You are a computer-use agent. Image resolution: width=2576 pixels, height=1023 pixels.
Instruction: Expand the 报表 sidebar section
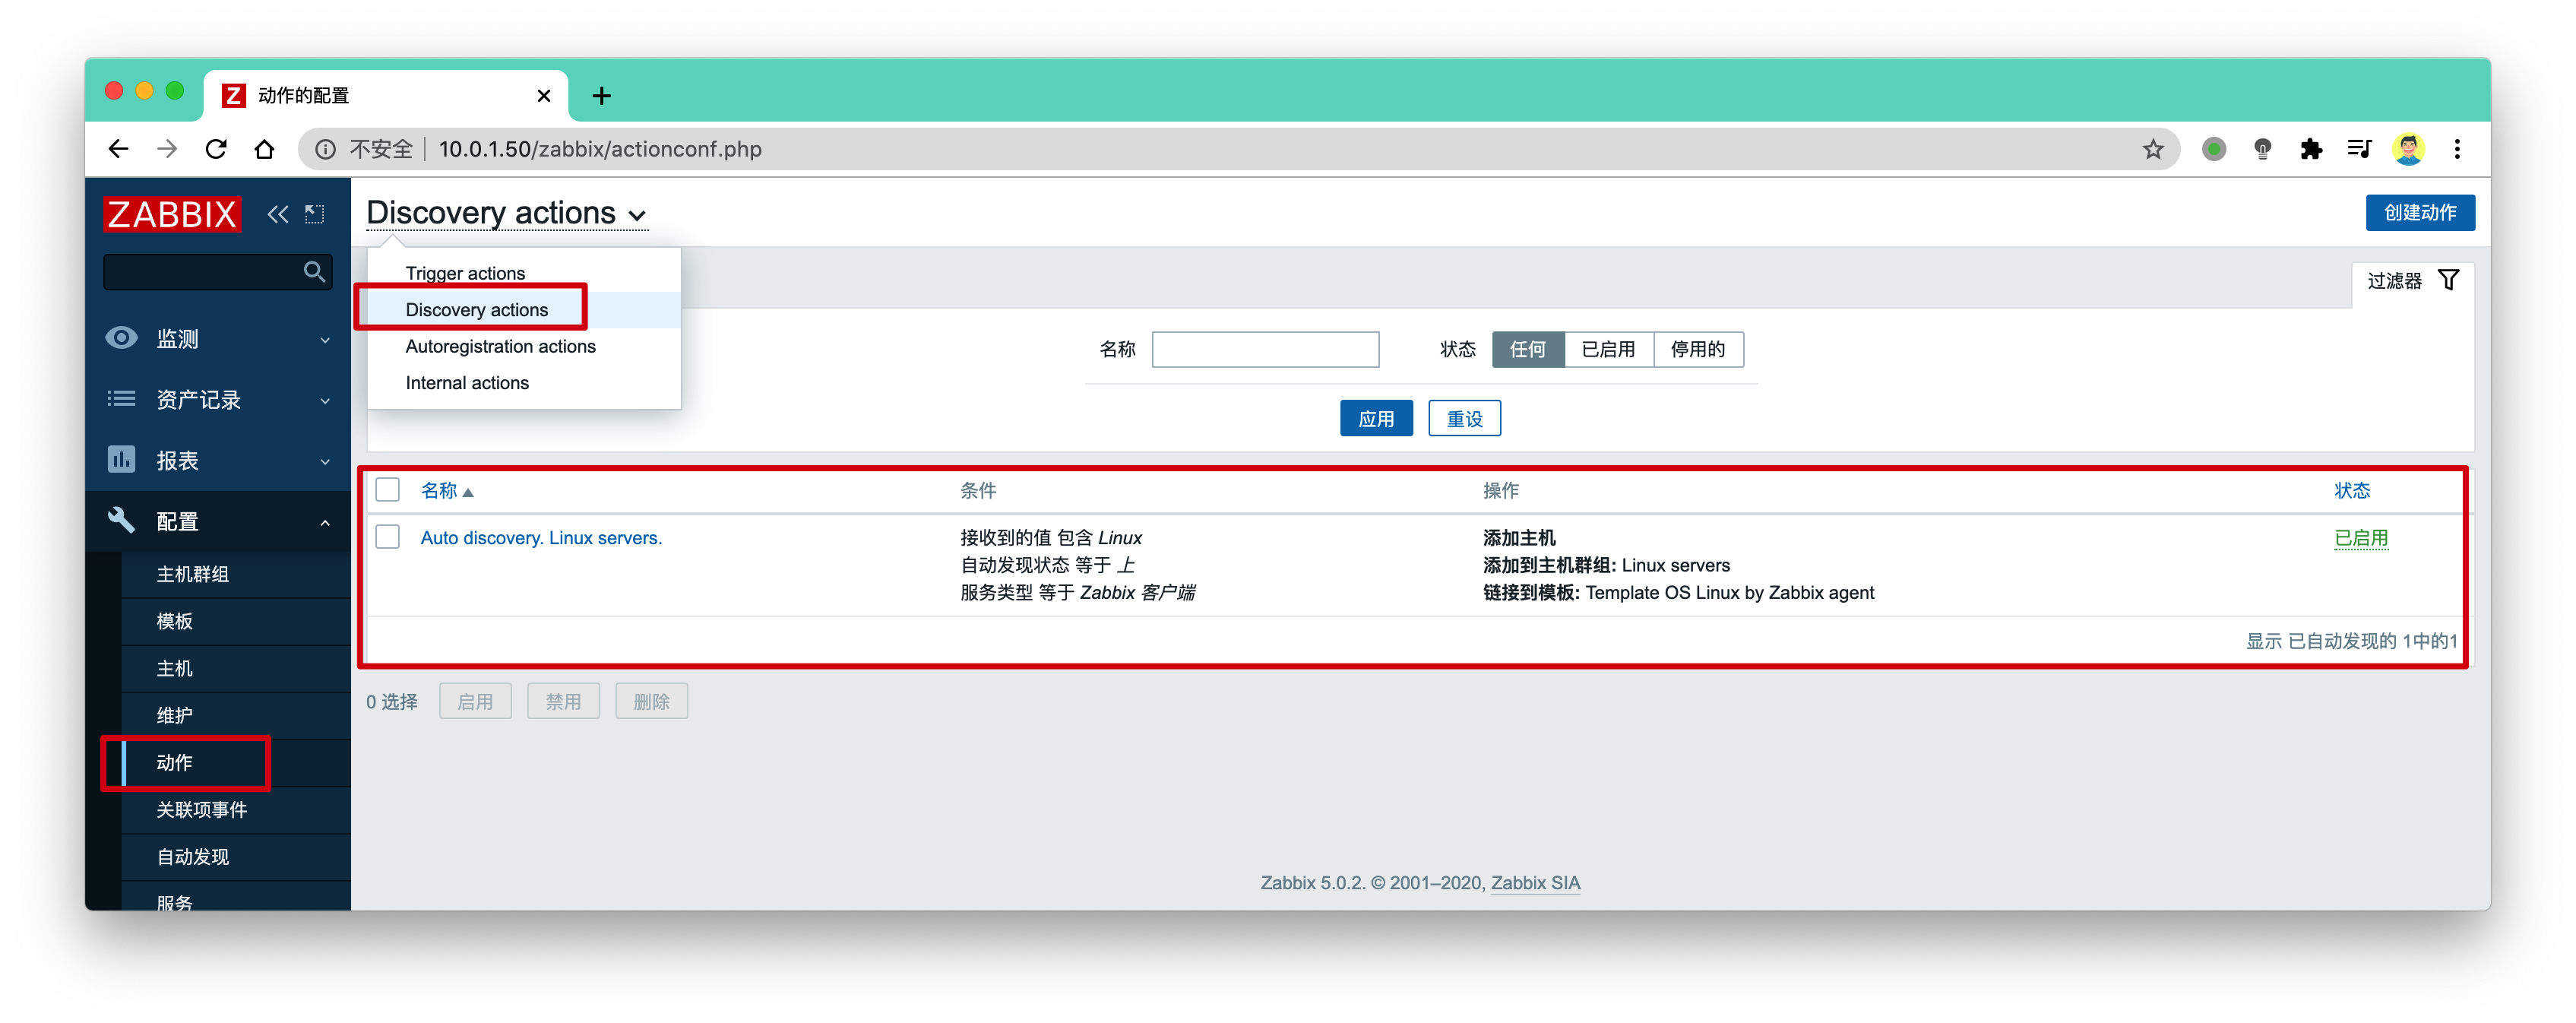coord(218,460)
